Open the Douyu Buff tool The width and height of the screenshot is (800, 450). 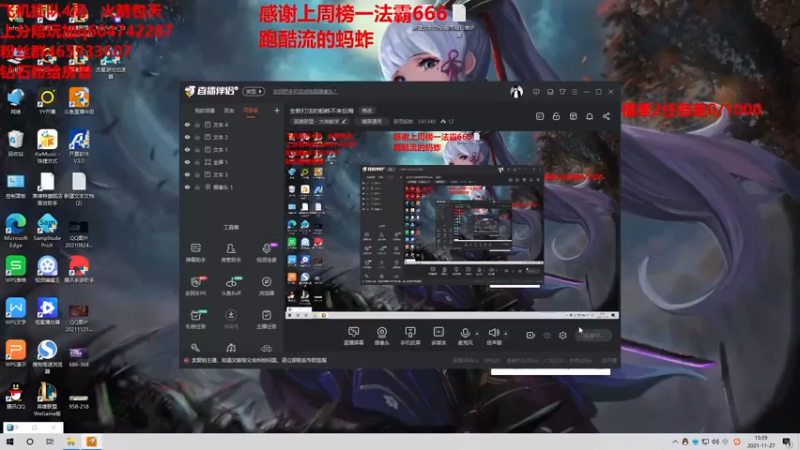click(x=231, y=286)
